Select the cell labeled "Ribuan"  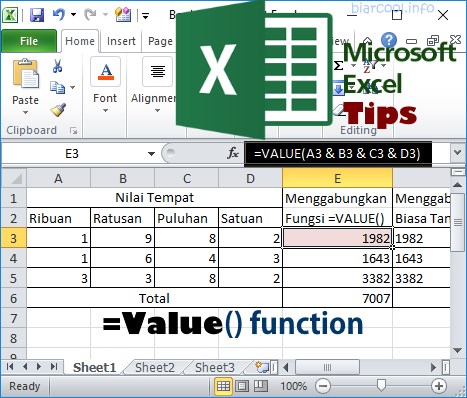[58, 218]
